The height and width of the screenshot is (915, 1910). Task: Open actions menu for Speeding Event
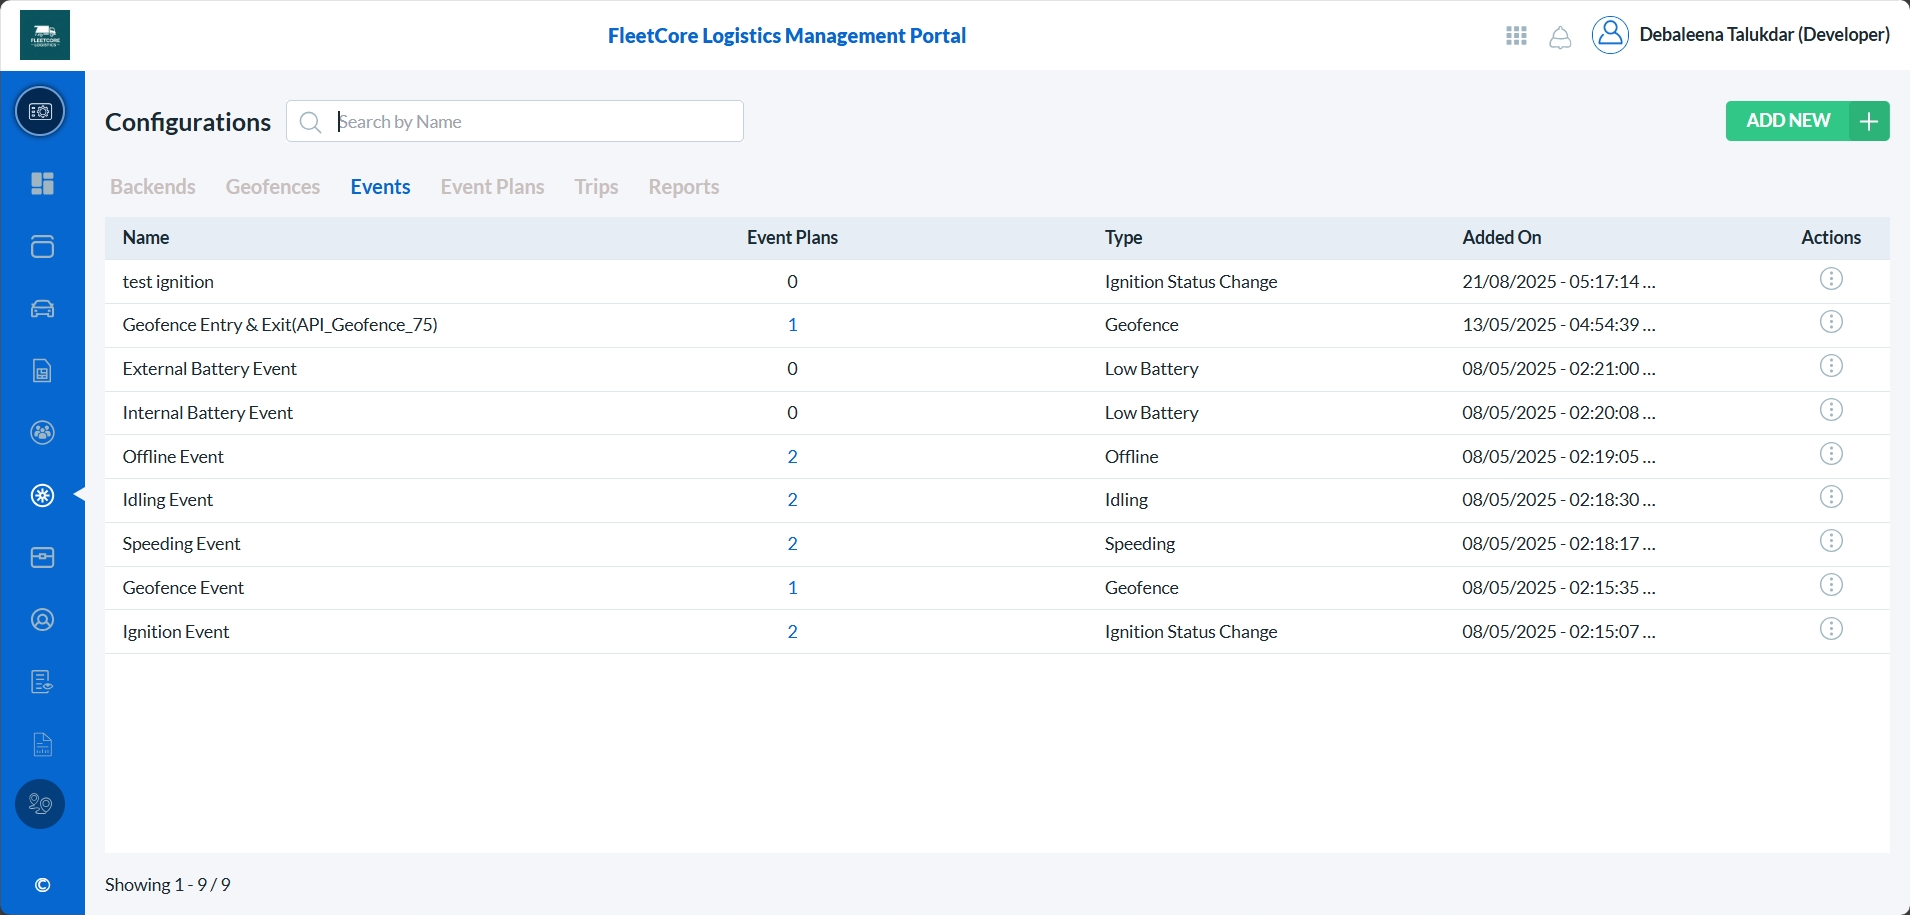(x=1830, y=541)
